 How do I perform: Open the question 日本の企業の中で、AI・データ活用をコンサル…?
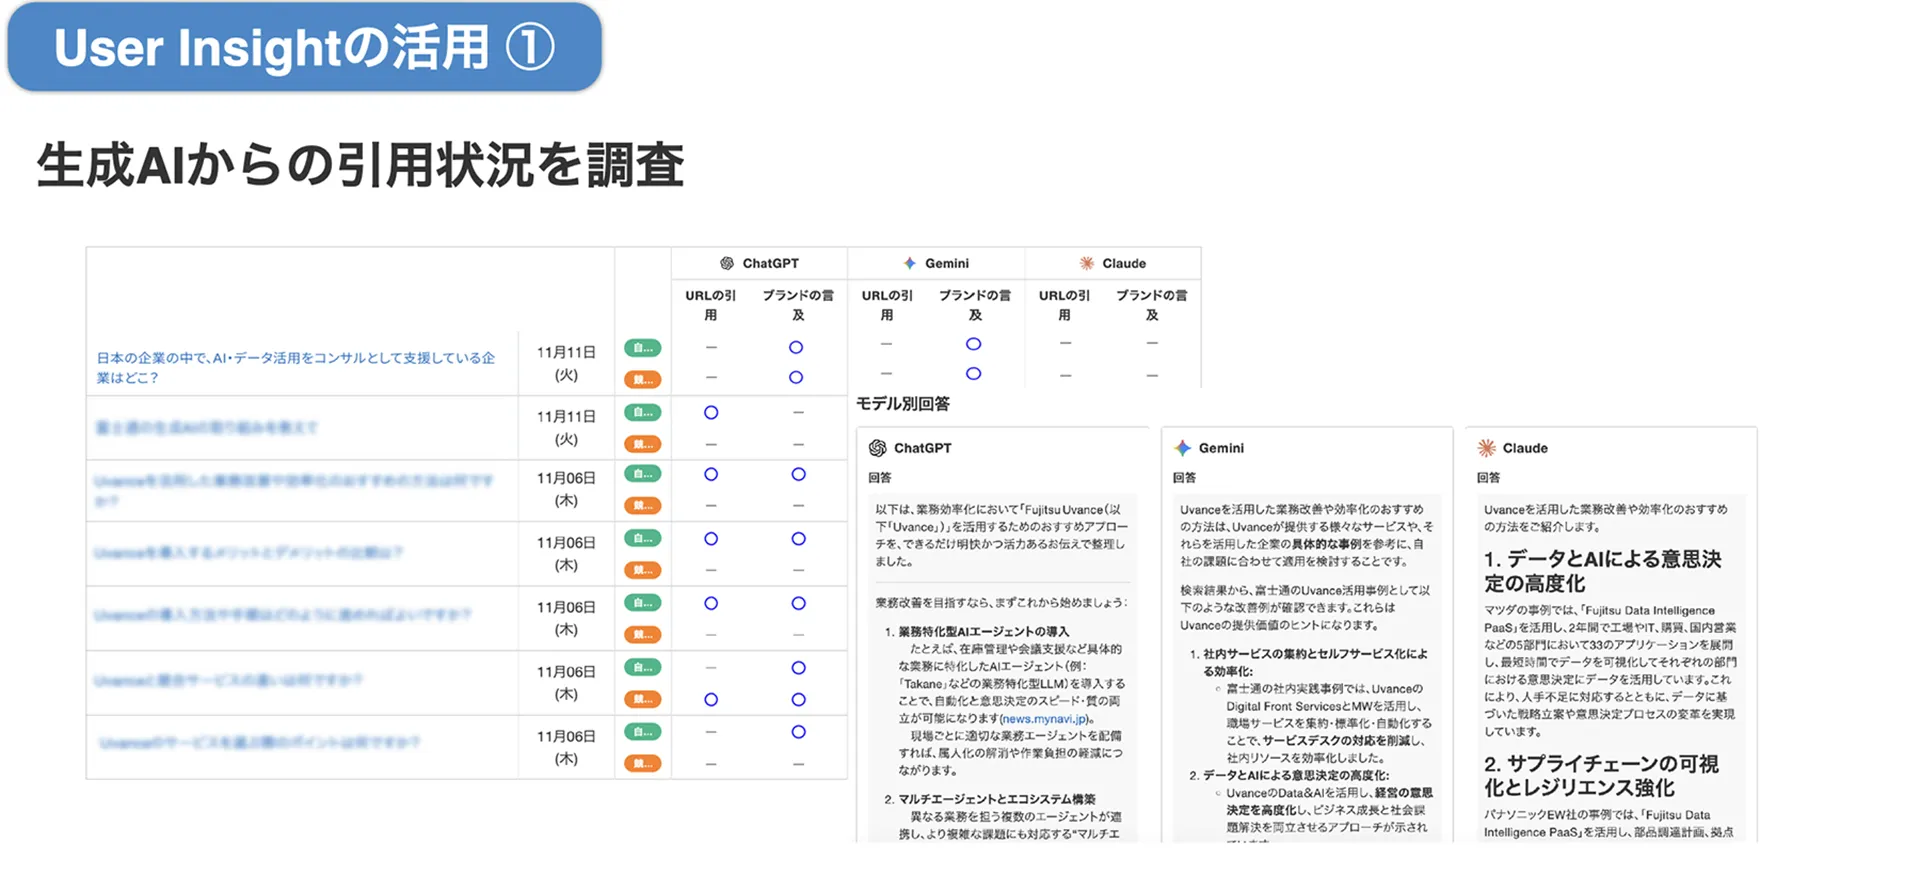coord(296,367)
